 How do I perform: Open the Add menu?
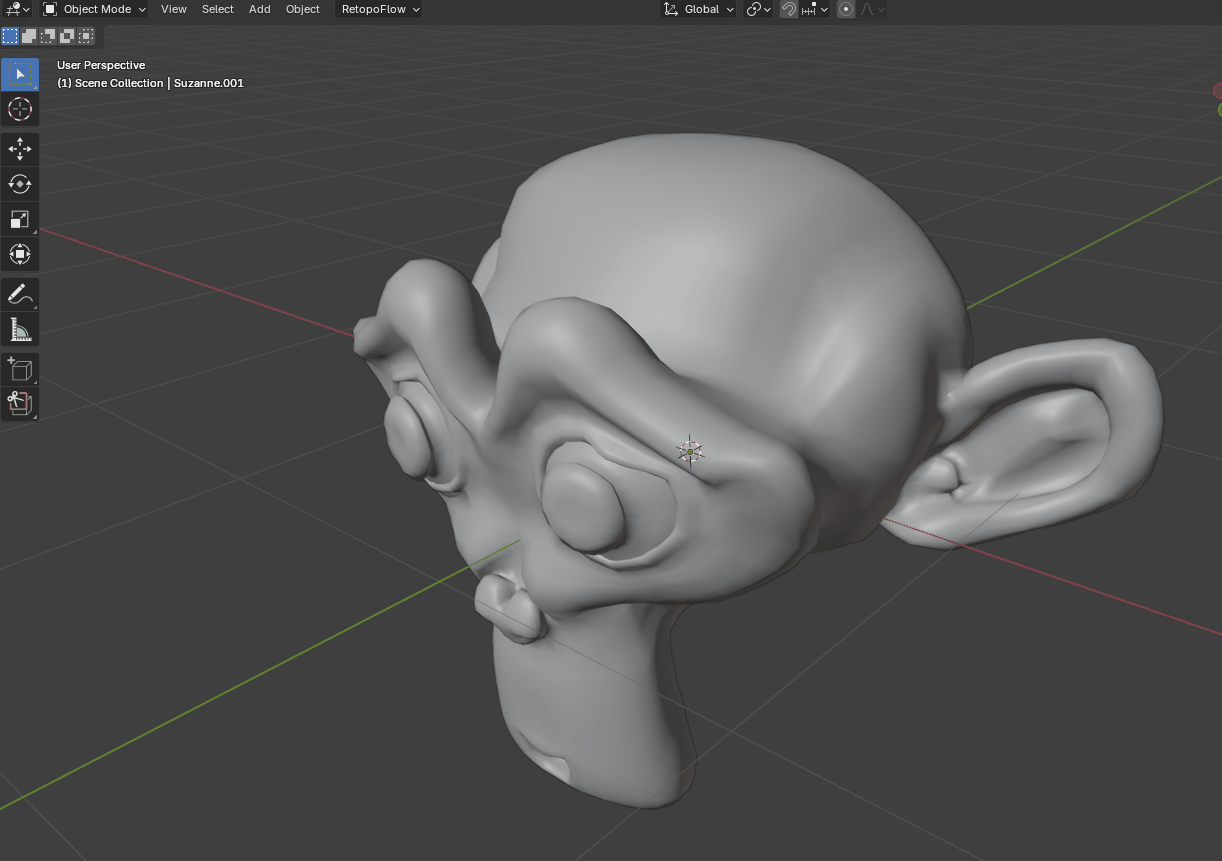coord(260,9)
